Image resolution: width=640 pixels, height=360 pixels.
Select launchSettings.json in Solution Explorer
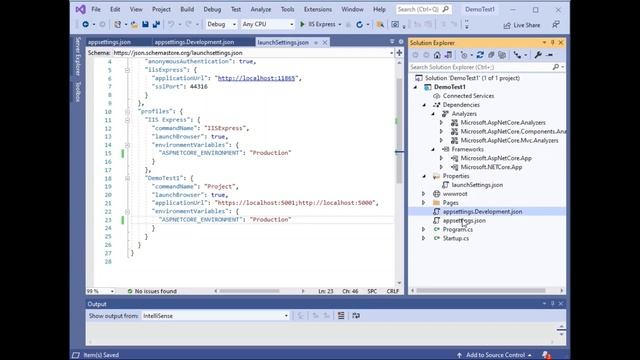pos(477,185)
